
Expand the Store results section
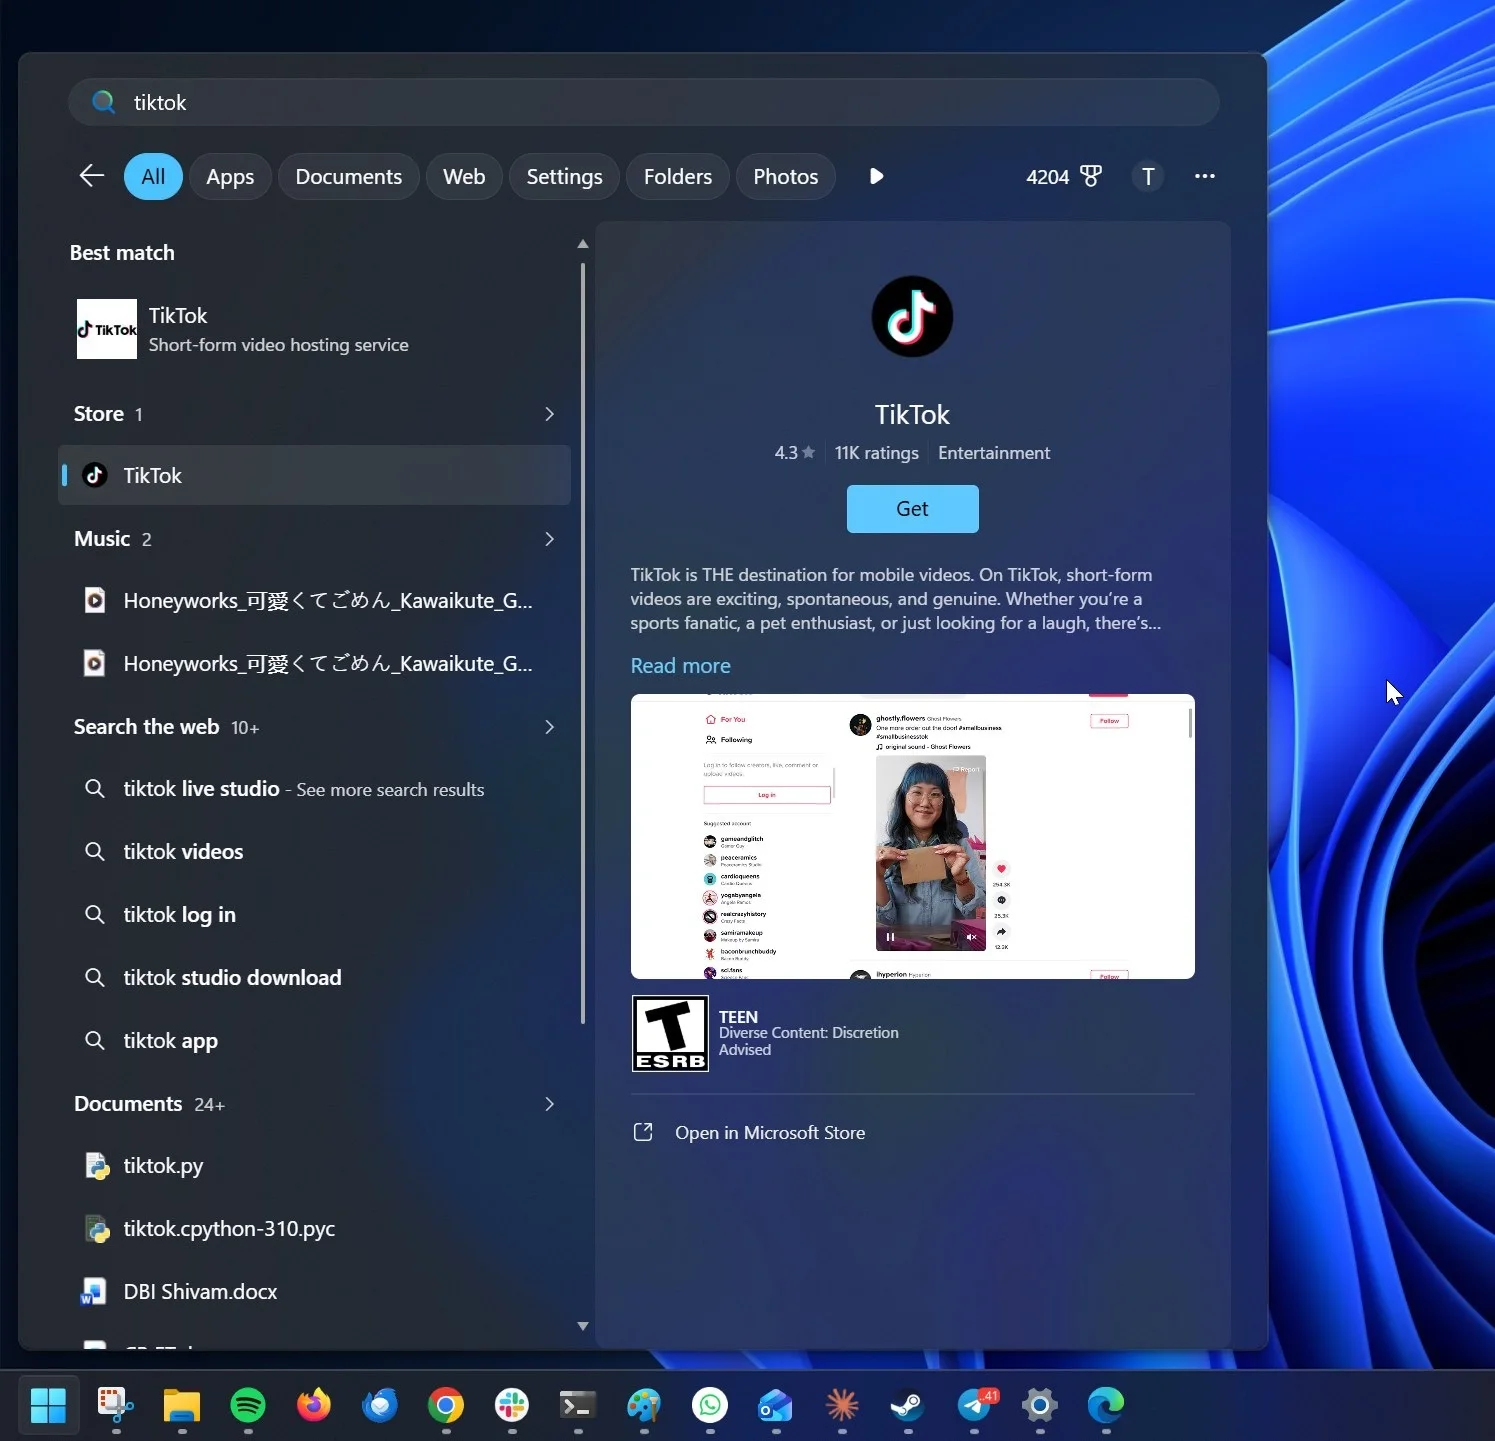coord(549,414)
